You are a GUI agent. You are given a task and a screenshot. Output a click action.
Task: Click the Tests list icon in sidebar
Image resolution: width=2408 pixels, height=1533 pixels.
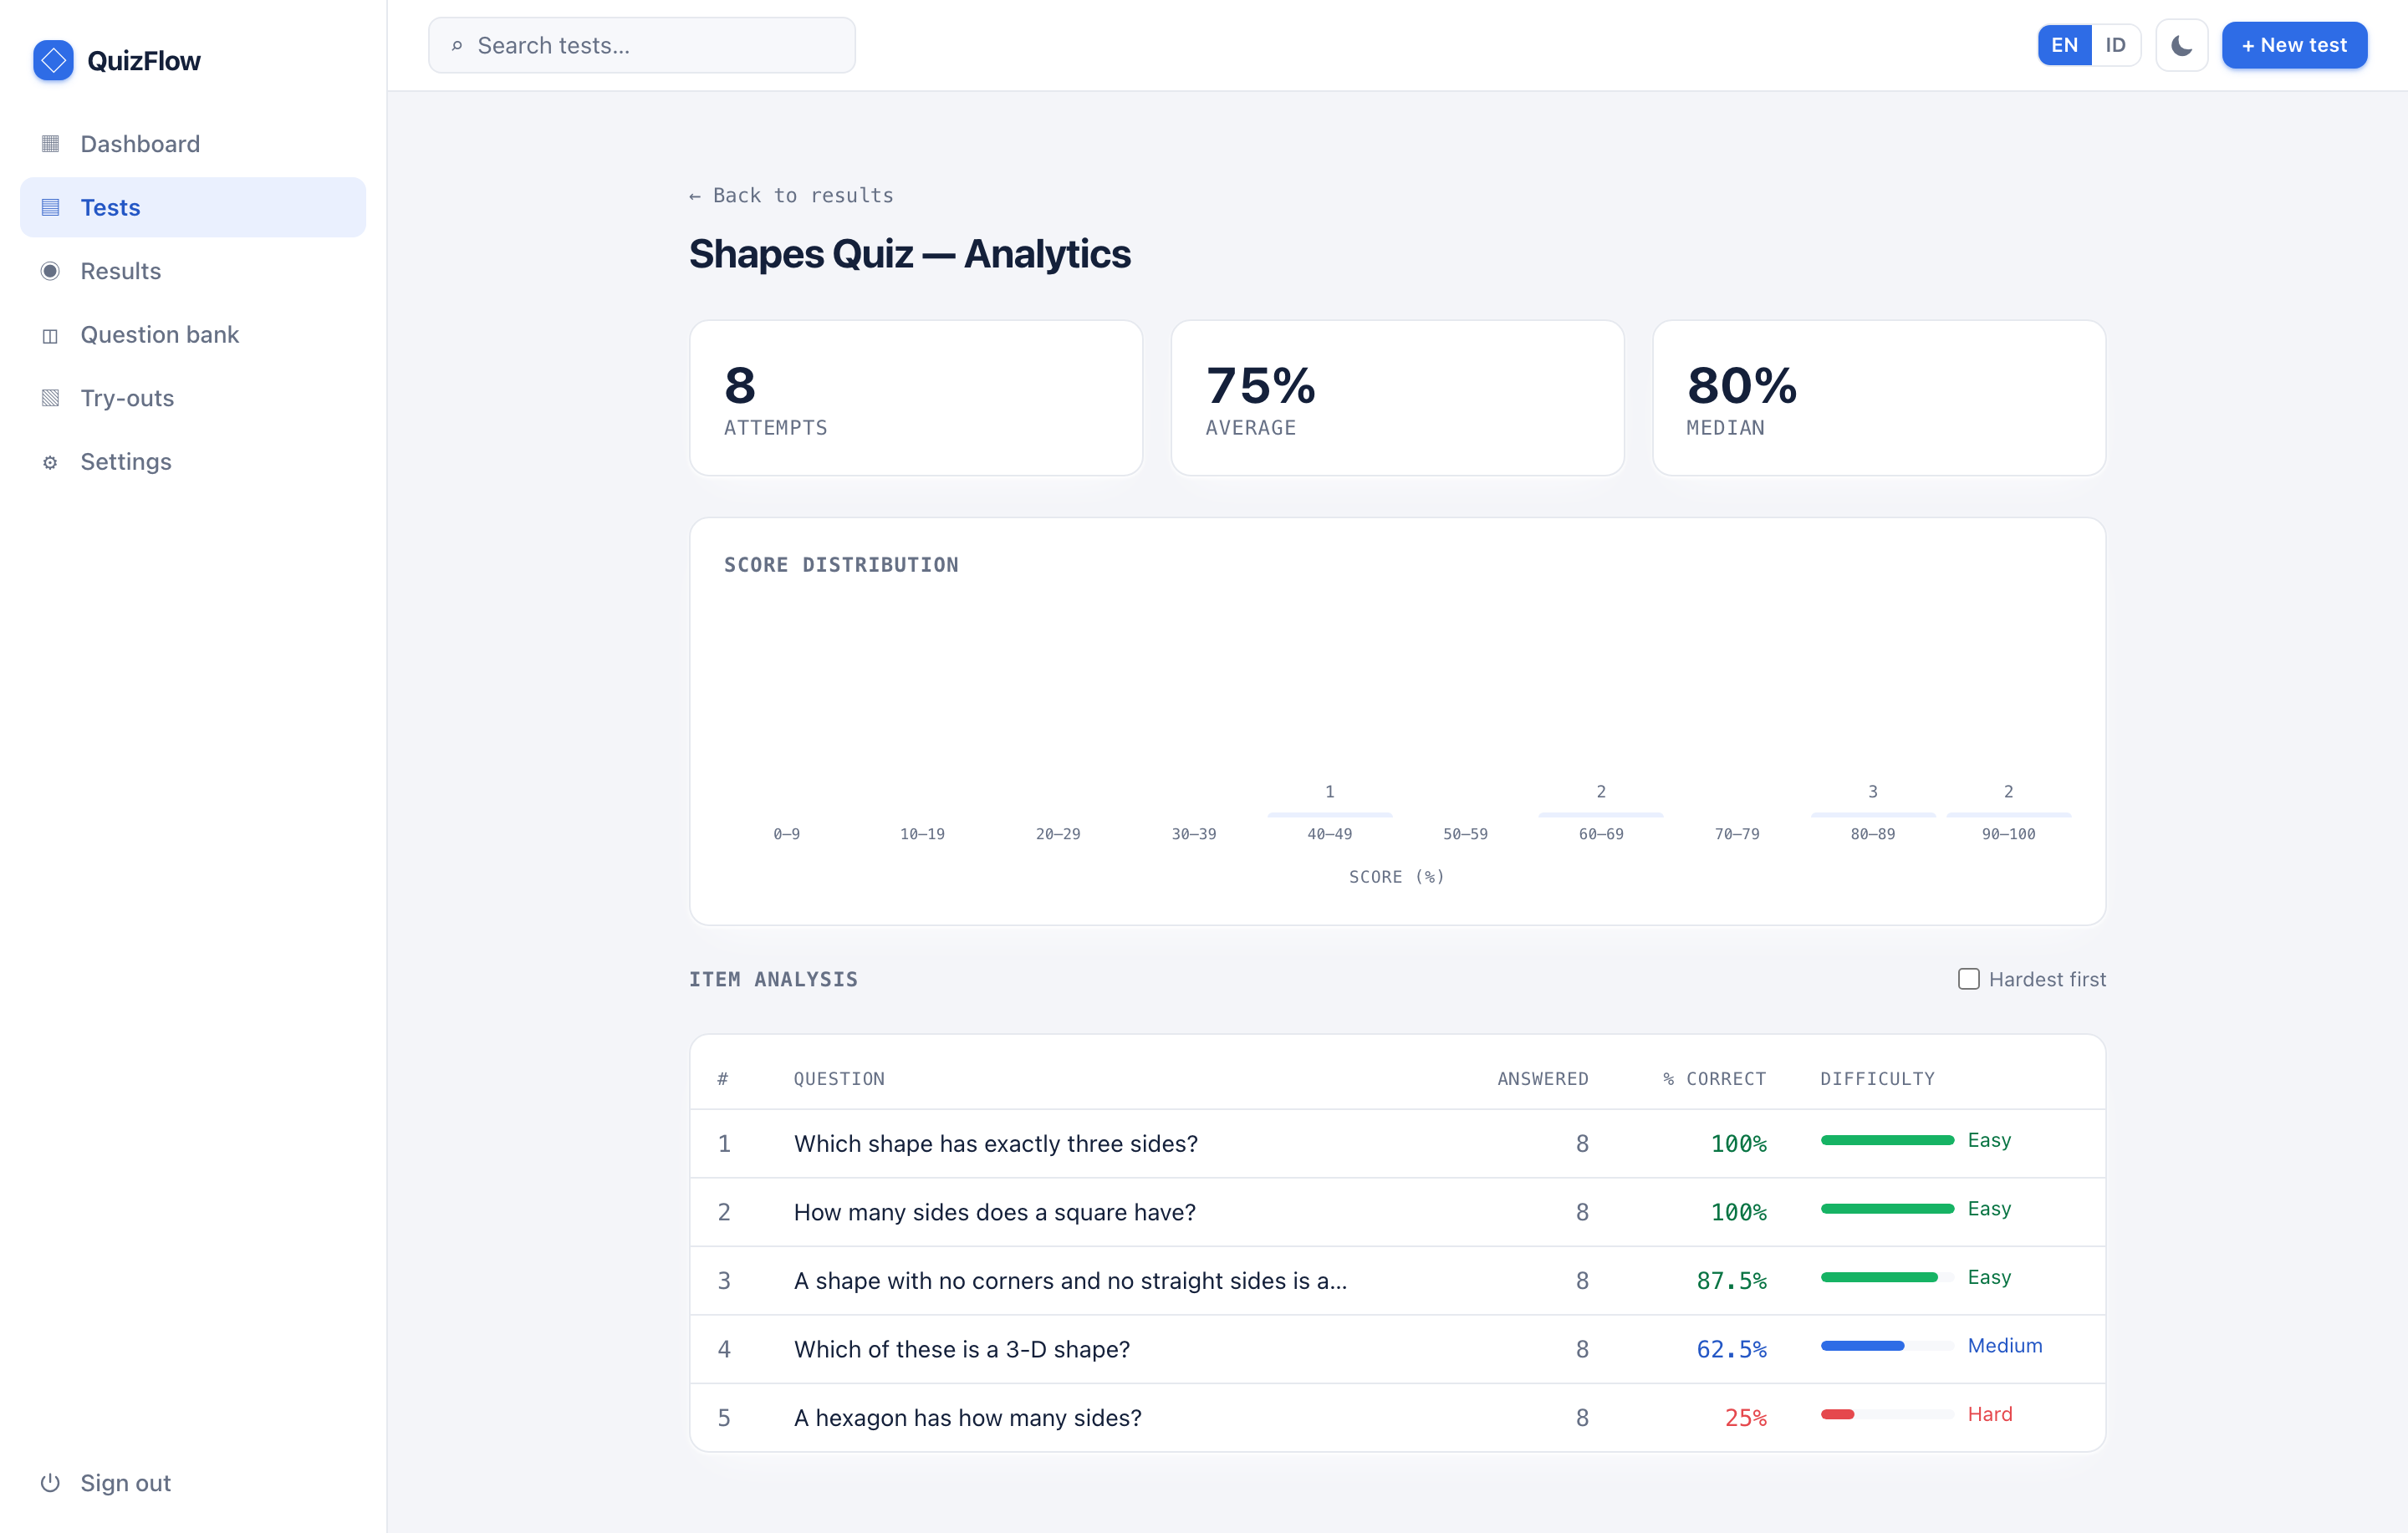pos(50,207)
